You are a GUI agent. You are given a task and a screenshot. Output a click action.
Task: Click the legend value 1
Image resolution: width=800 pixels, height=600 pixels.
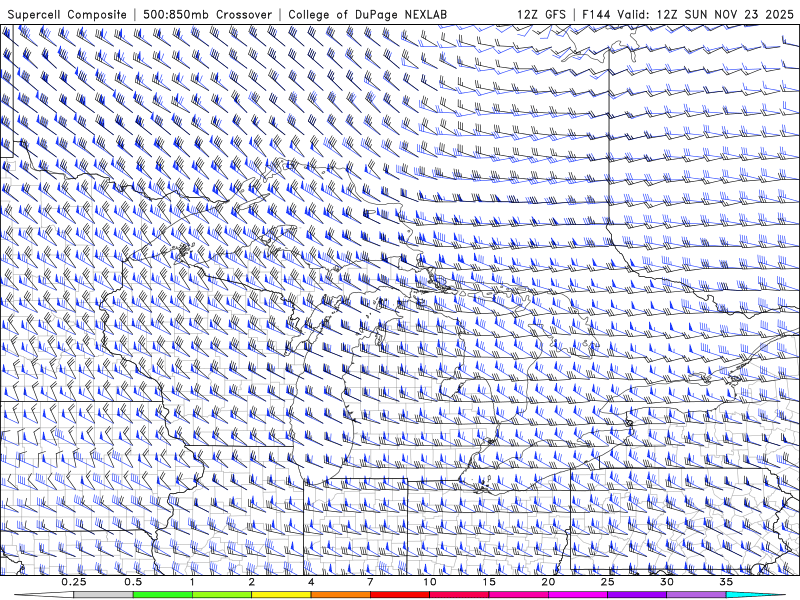point(192,582)
